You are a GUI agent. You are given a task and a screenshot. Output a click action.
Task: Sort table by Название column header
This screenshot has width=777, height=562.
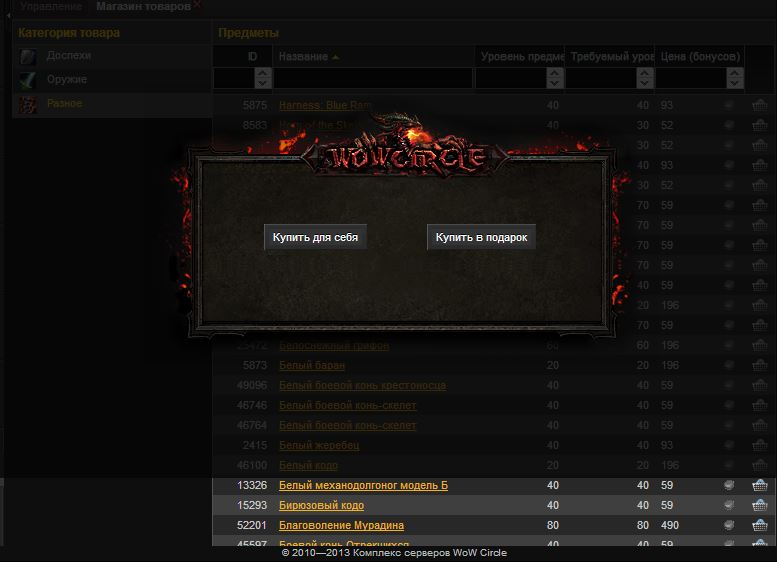click(374, 56)
